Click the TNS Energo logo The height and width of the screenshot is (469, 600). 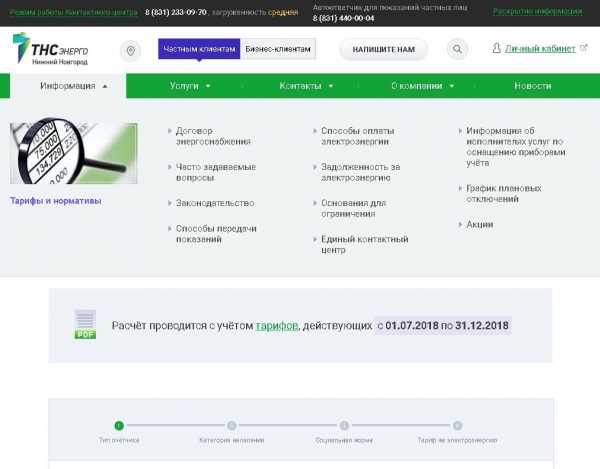[x=50, y=49]
